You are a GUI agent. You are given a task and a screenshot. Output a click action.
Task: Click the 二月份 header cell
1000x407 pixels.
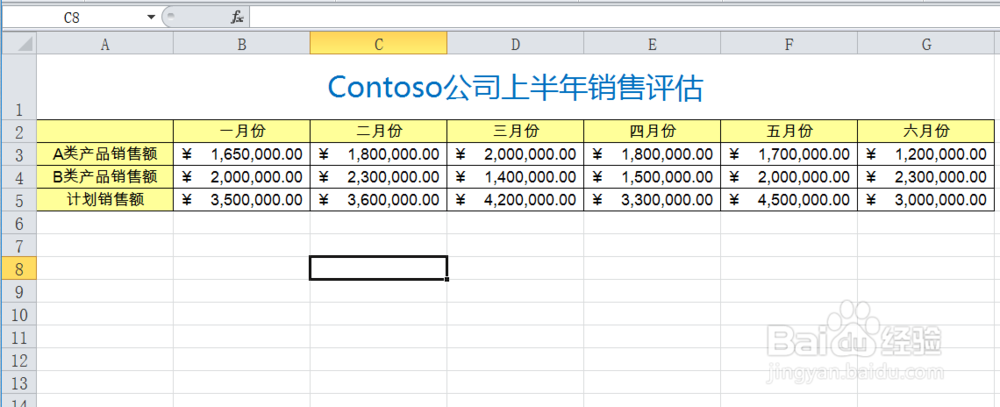pos(379,131)
